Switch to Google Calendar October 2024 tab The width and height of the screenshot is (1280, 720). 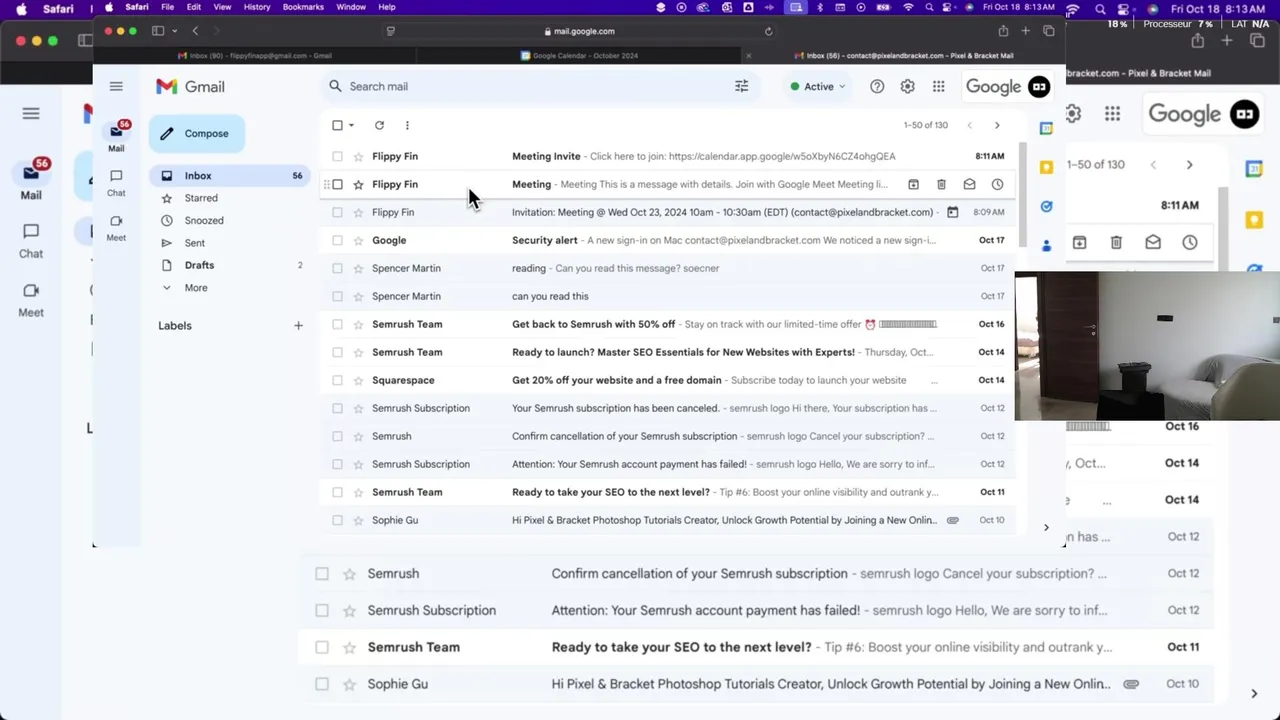point(580,56)
